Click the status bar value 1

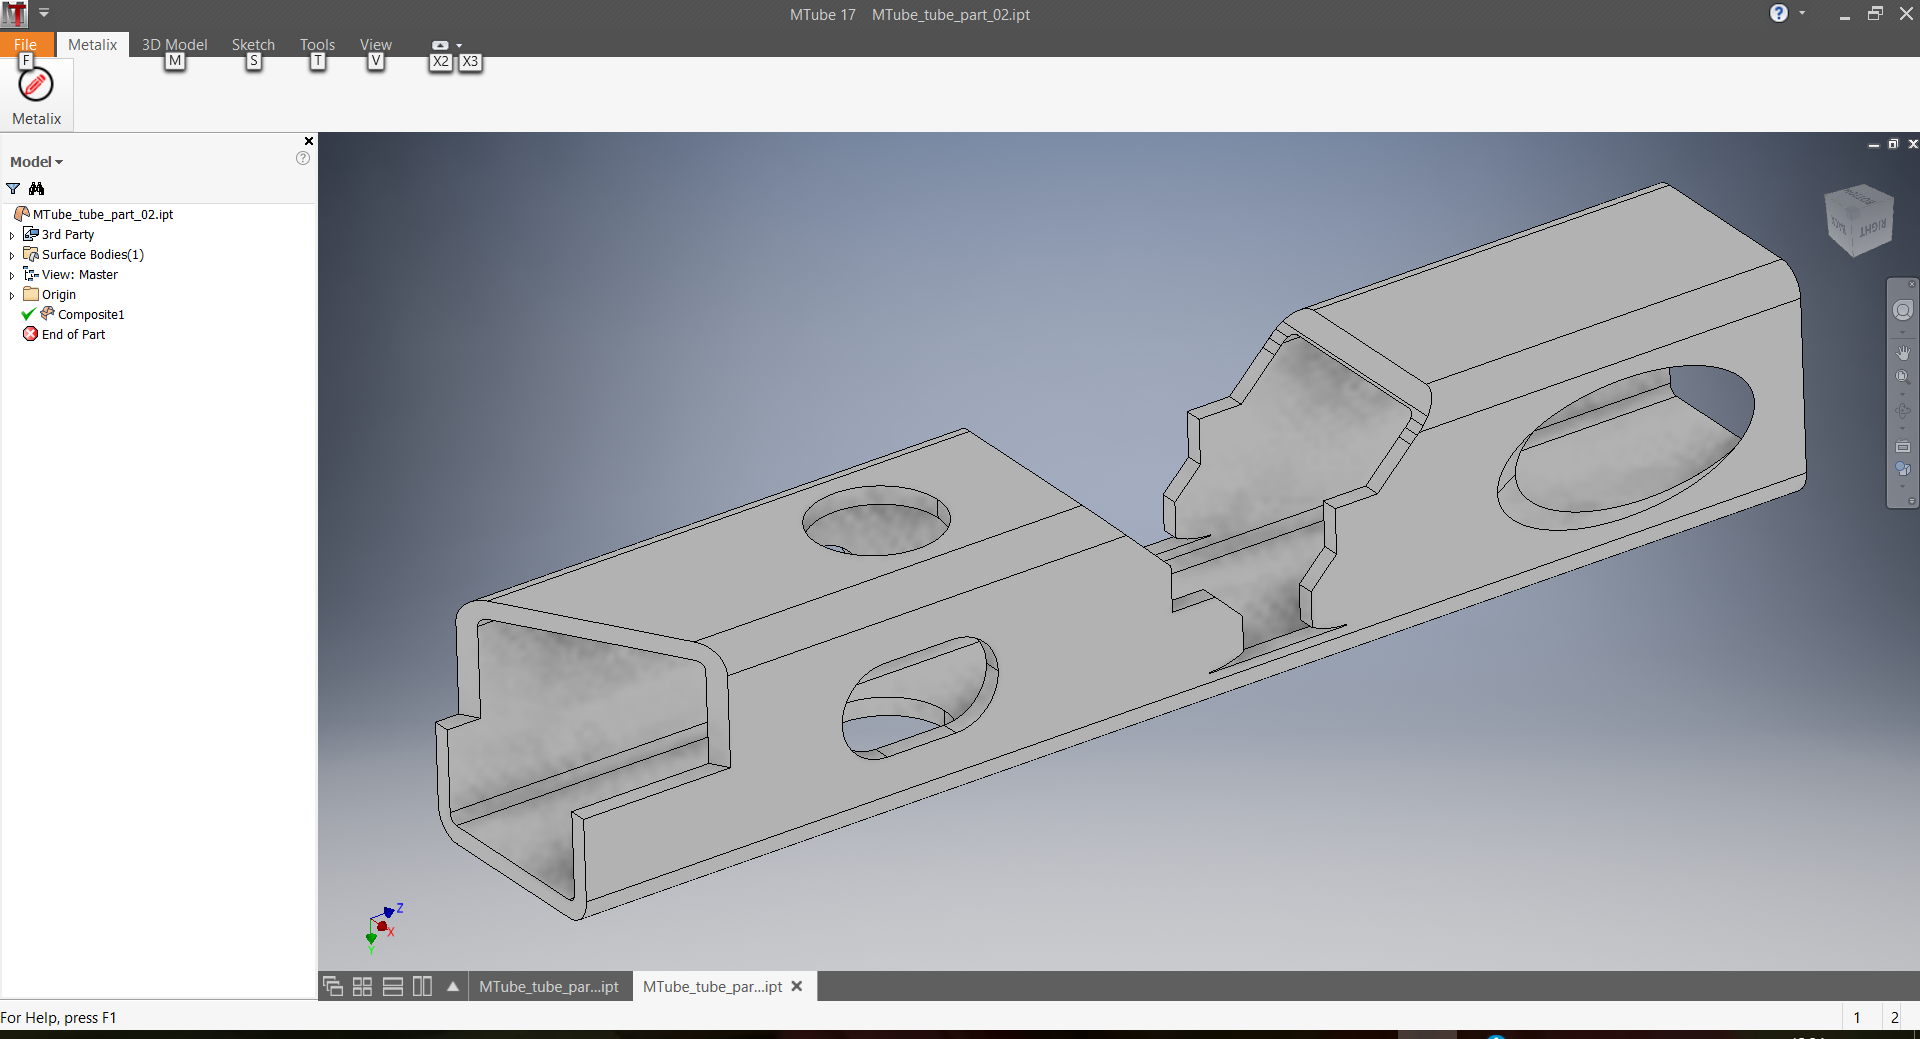point(1857,1017)
